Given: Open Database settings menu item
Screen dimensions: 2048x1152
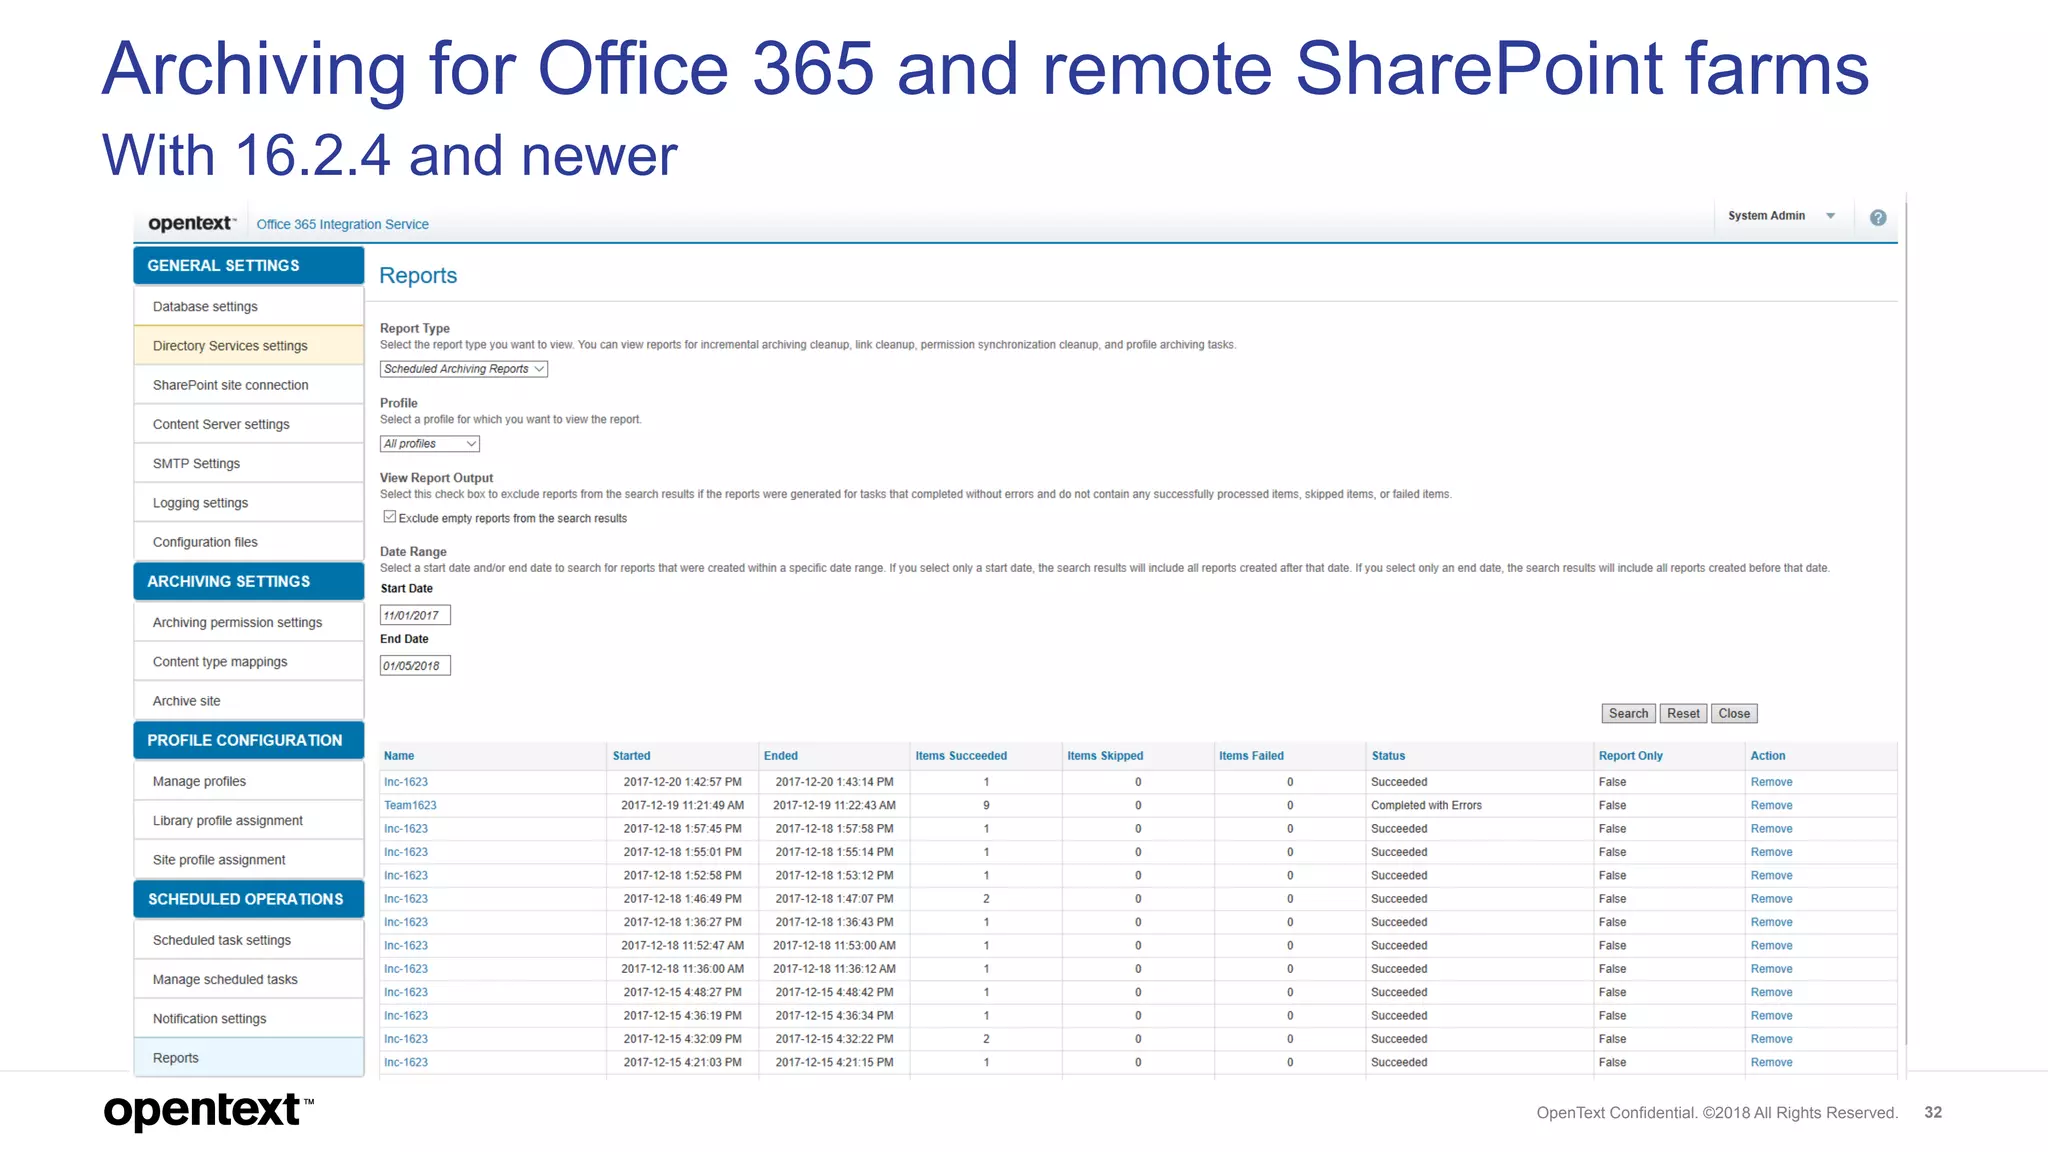Looking at the screenshot, I should pos(249,306).
